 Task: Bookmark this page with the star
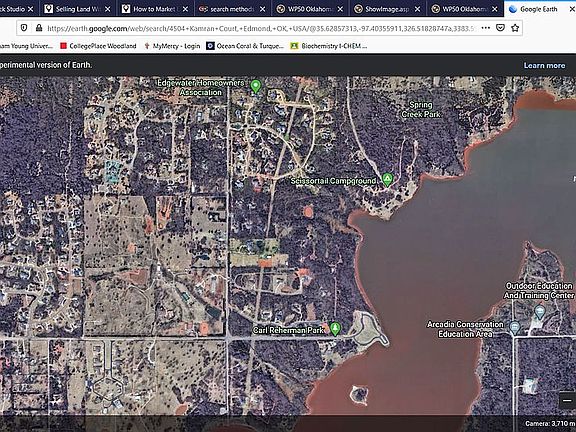515,28
